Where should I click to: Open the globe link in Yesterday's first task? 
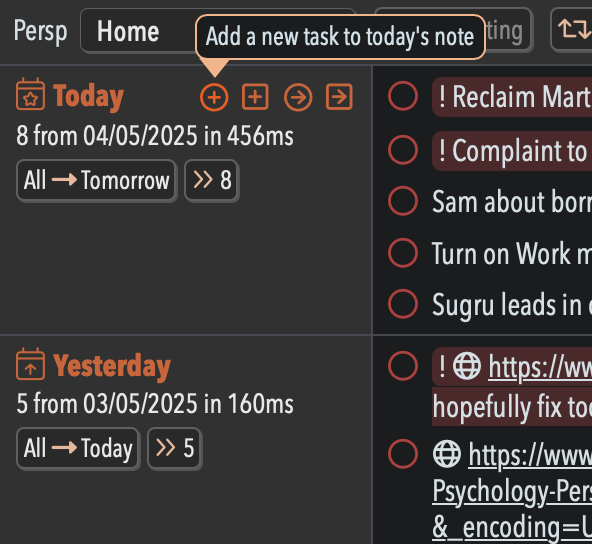tap(467, 366)
